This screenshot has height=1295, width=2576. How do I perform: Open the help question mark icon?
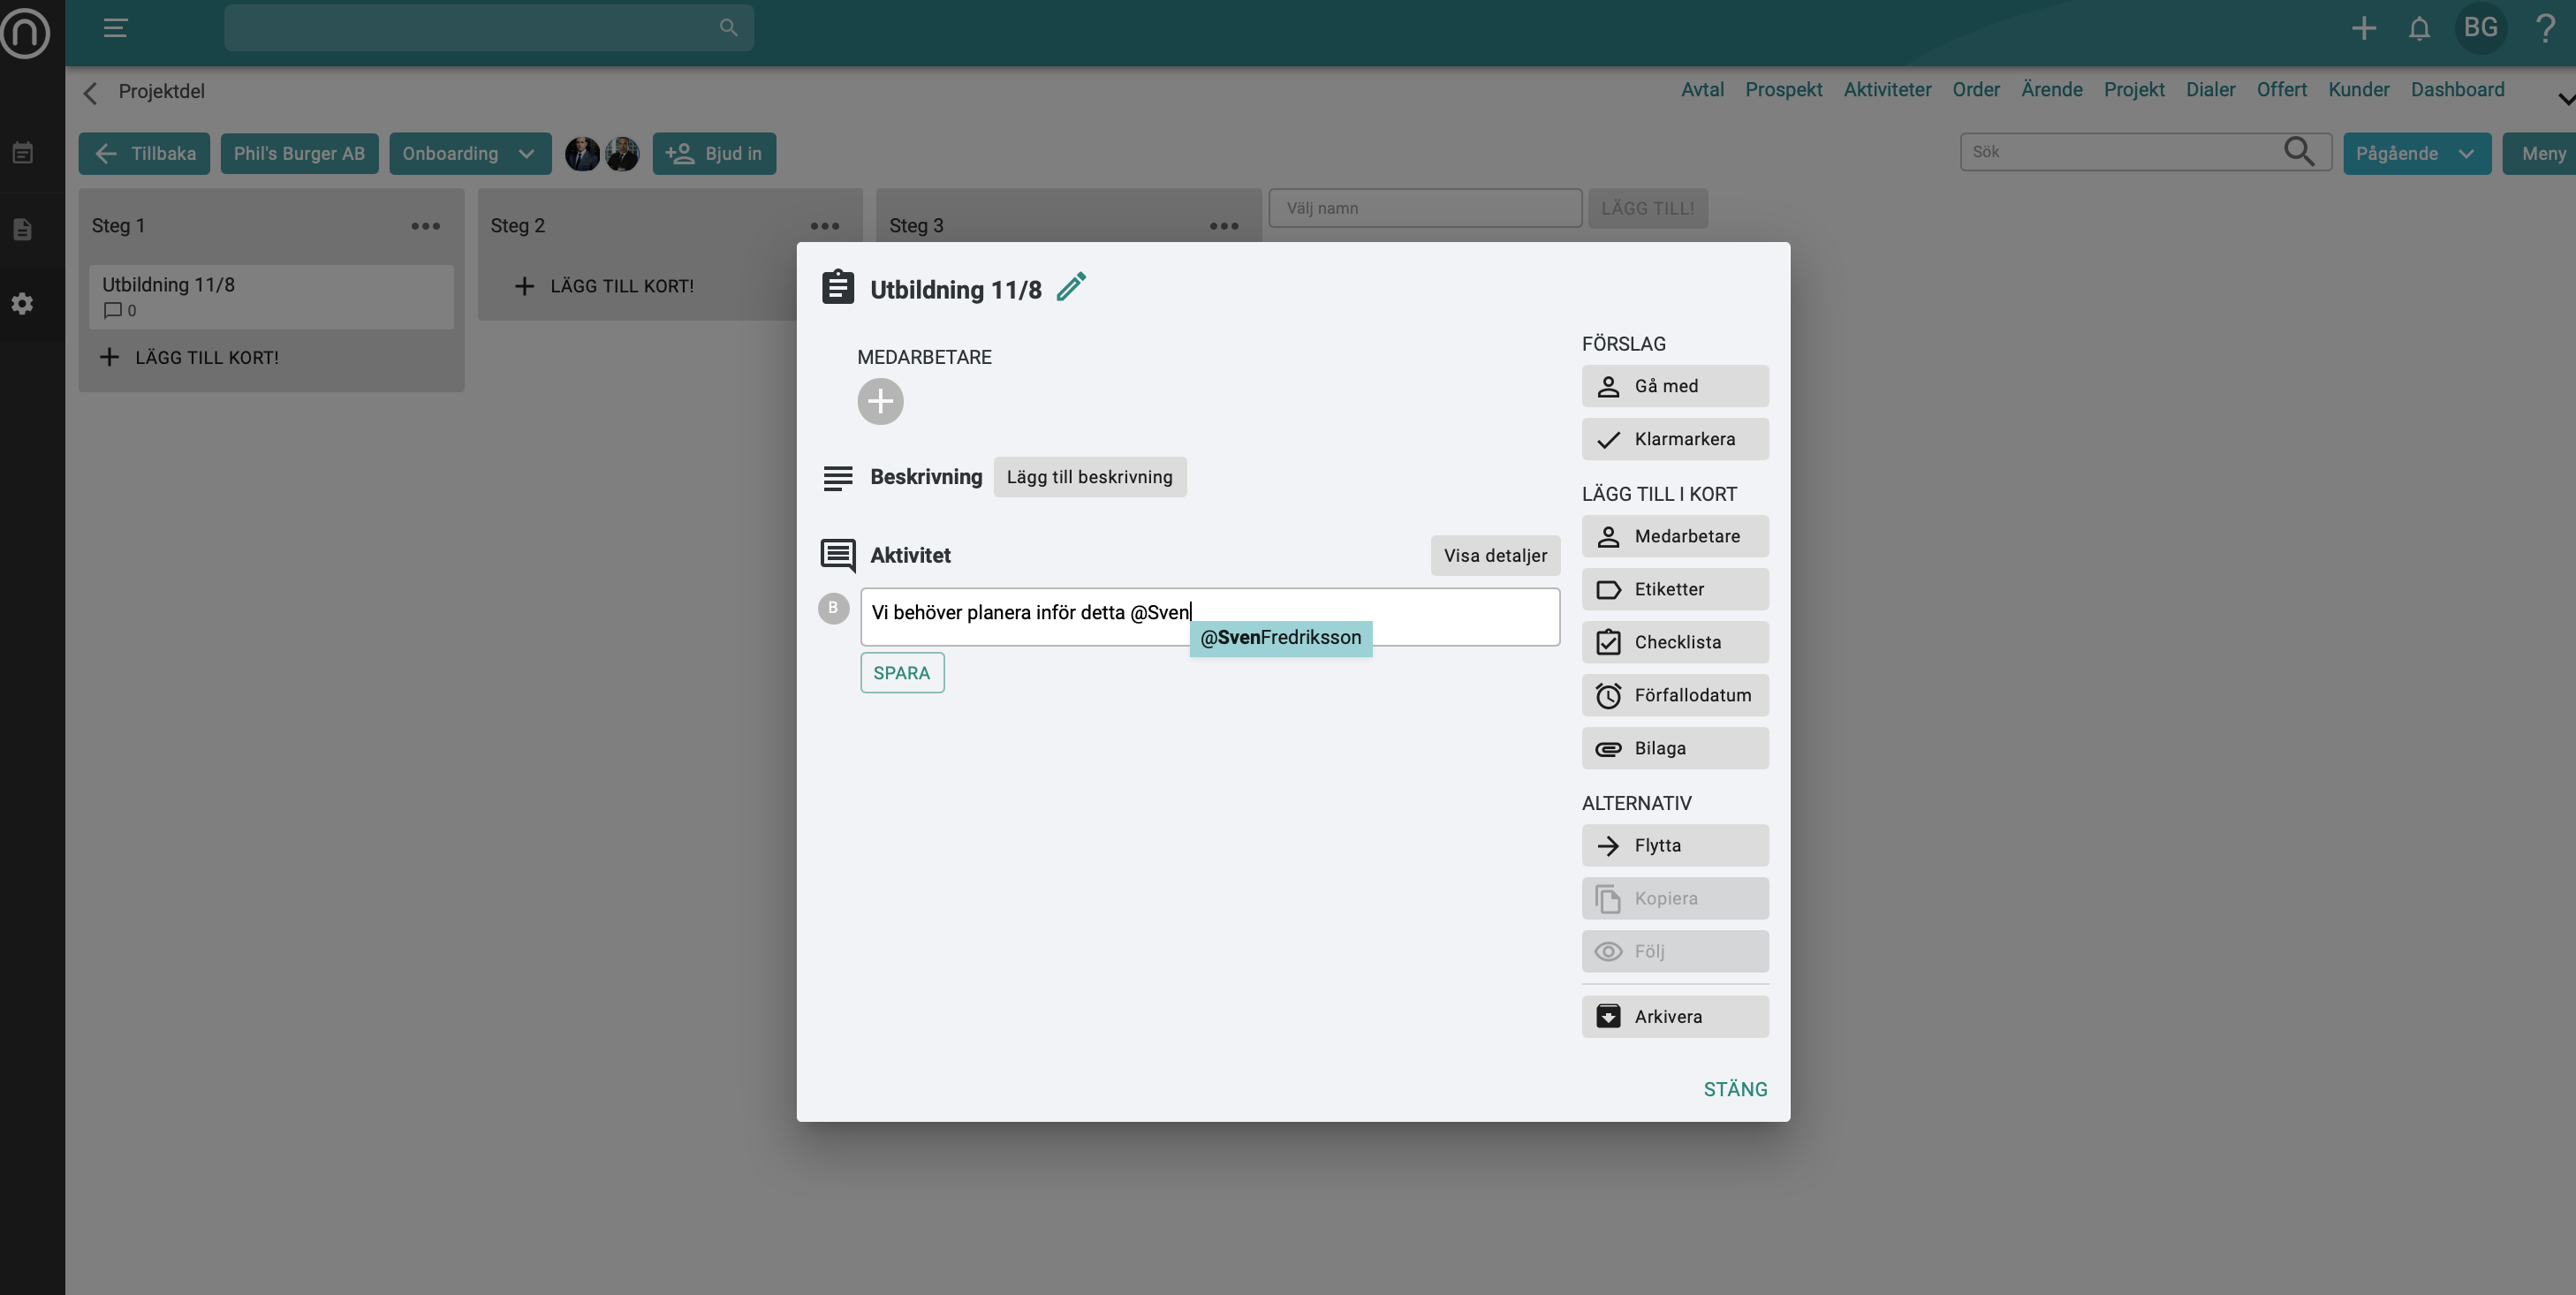(x=2545, y=28)
